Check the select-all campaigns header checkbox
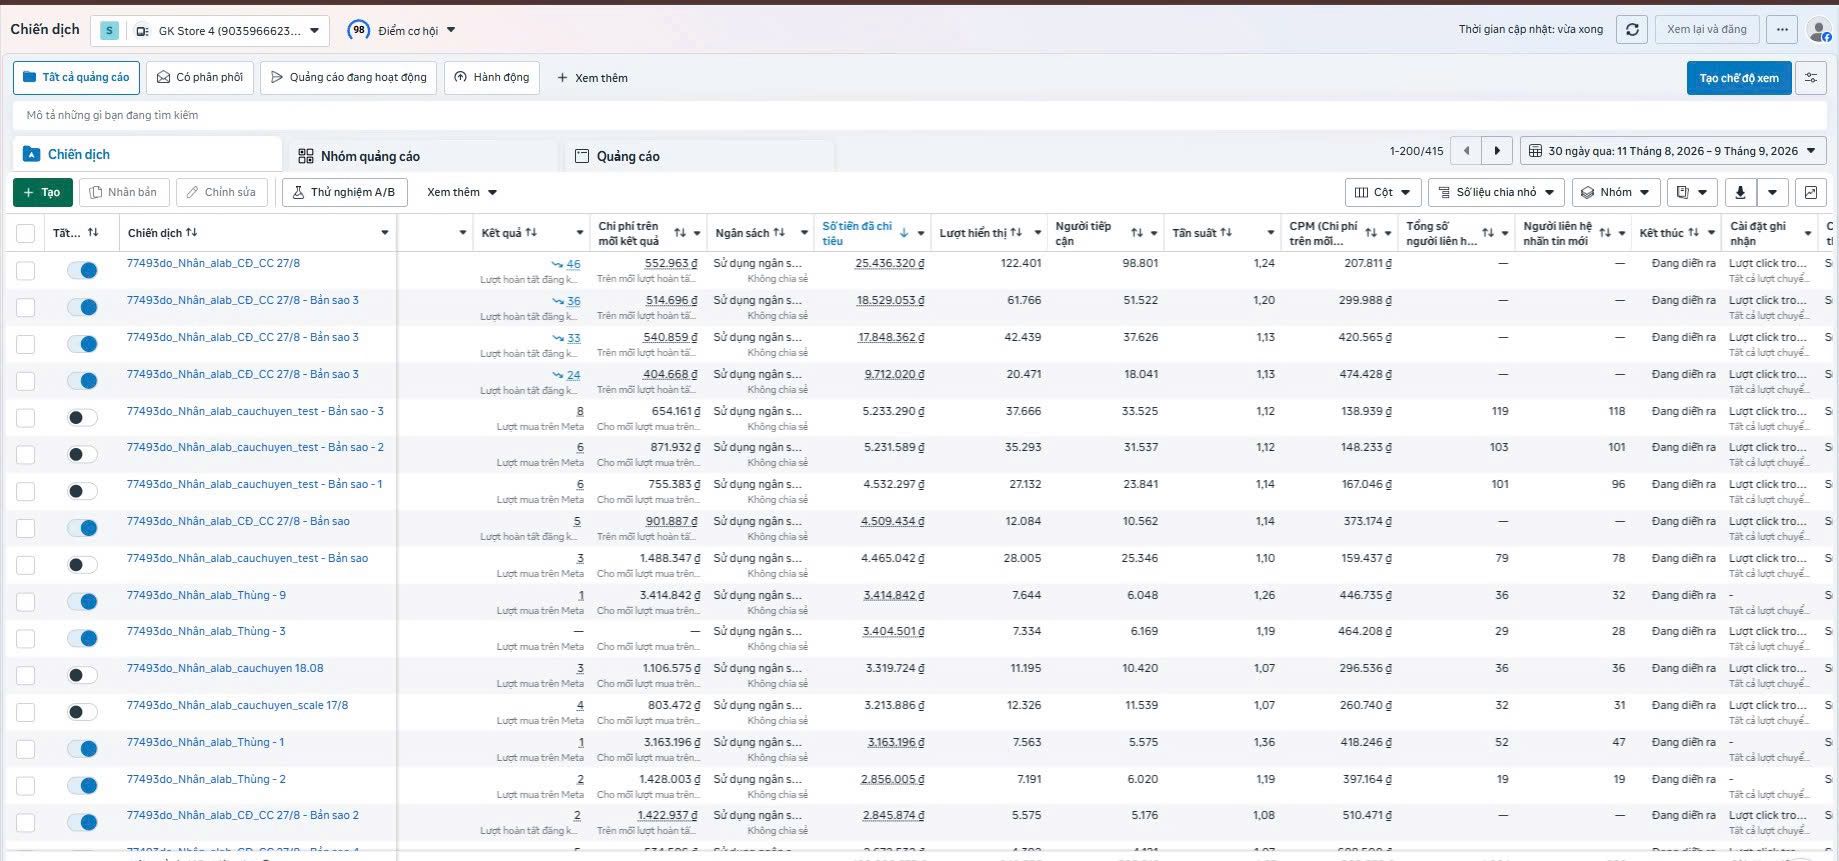This screenshot has height=861, width=1839. (26, 233)
